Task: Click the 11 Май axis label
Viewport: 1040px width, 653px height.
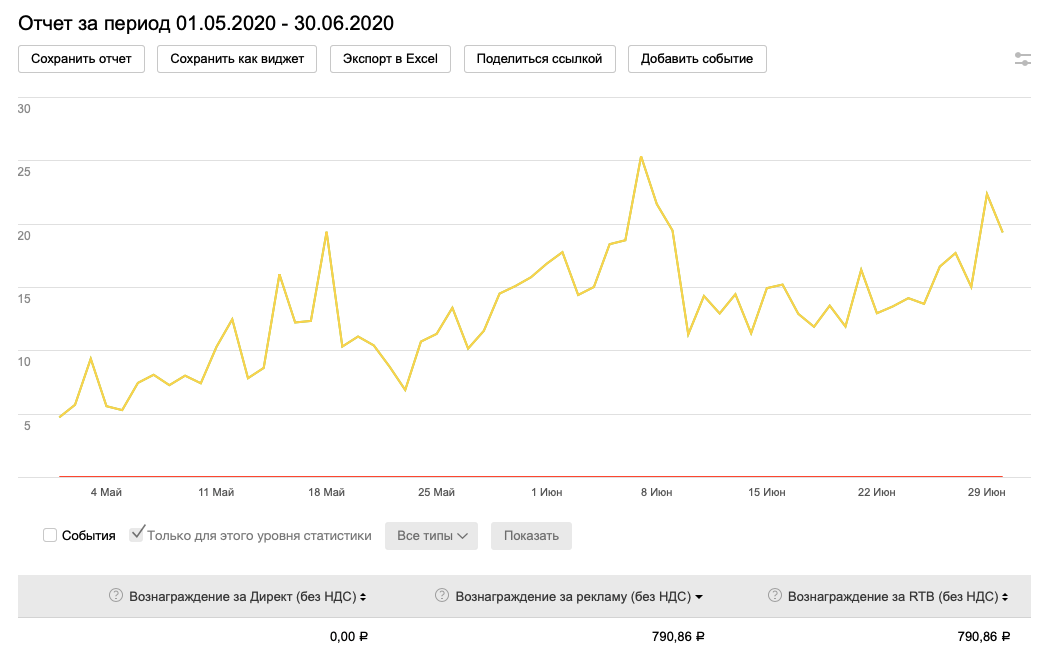Action: coord(216,492)
